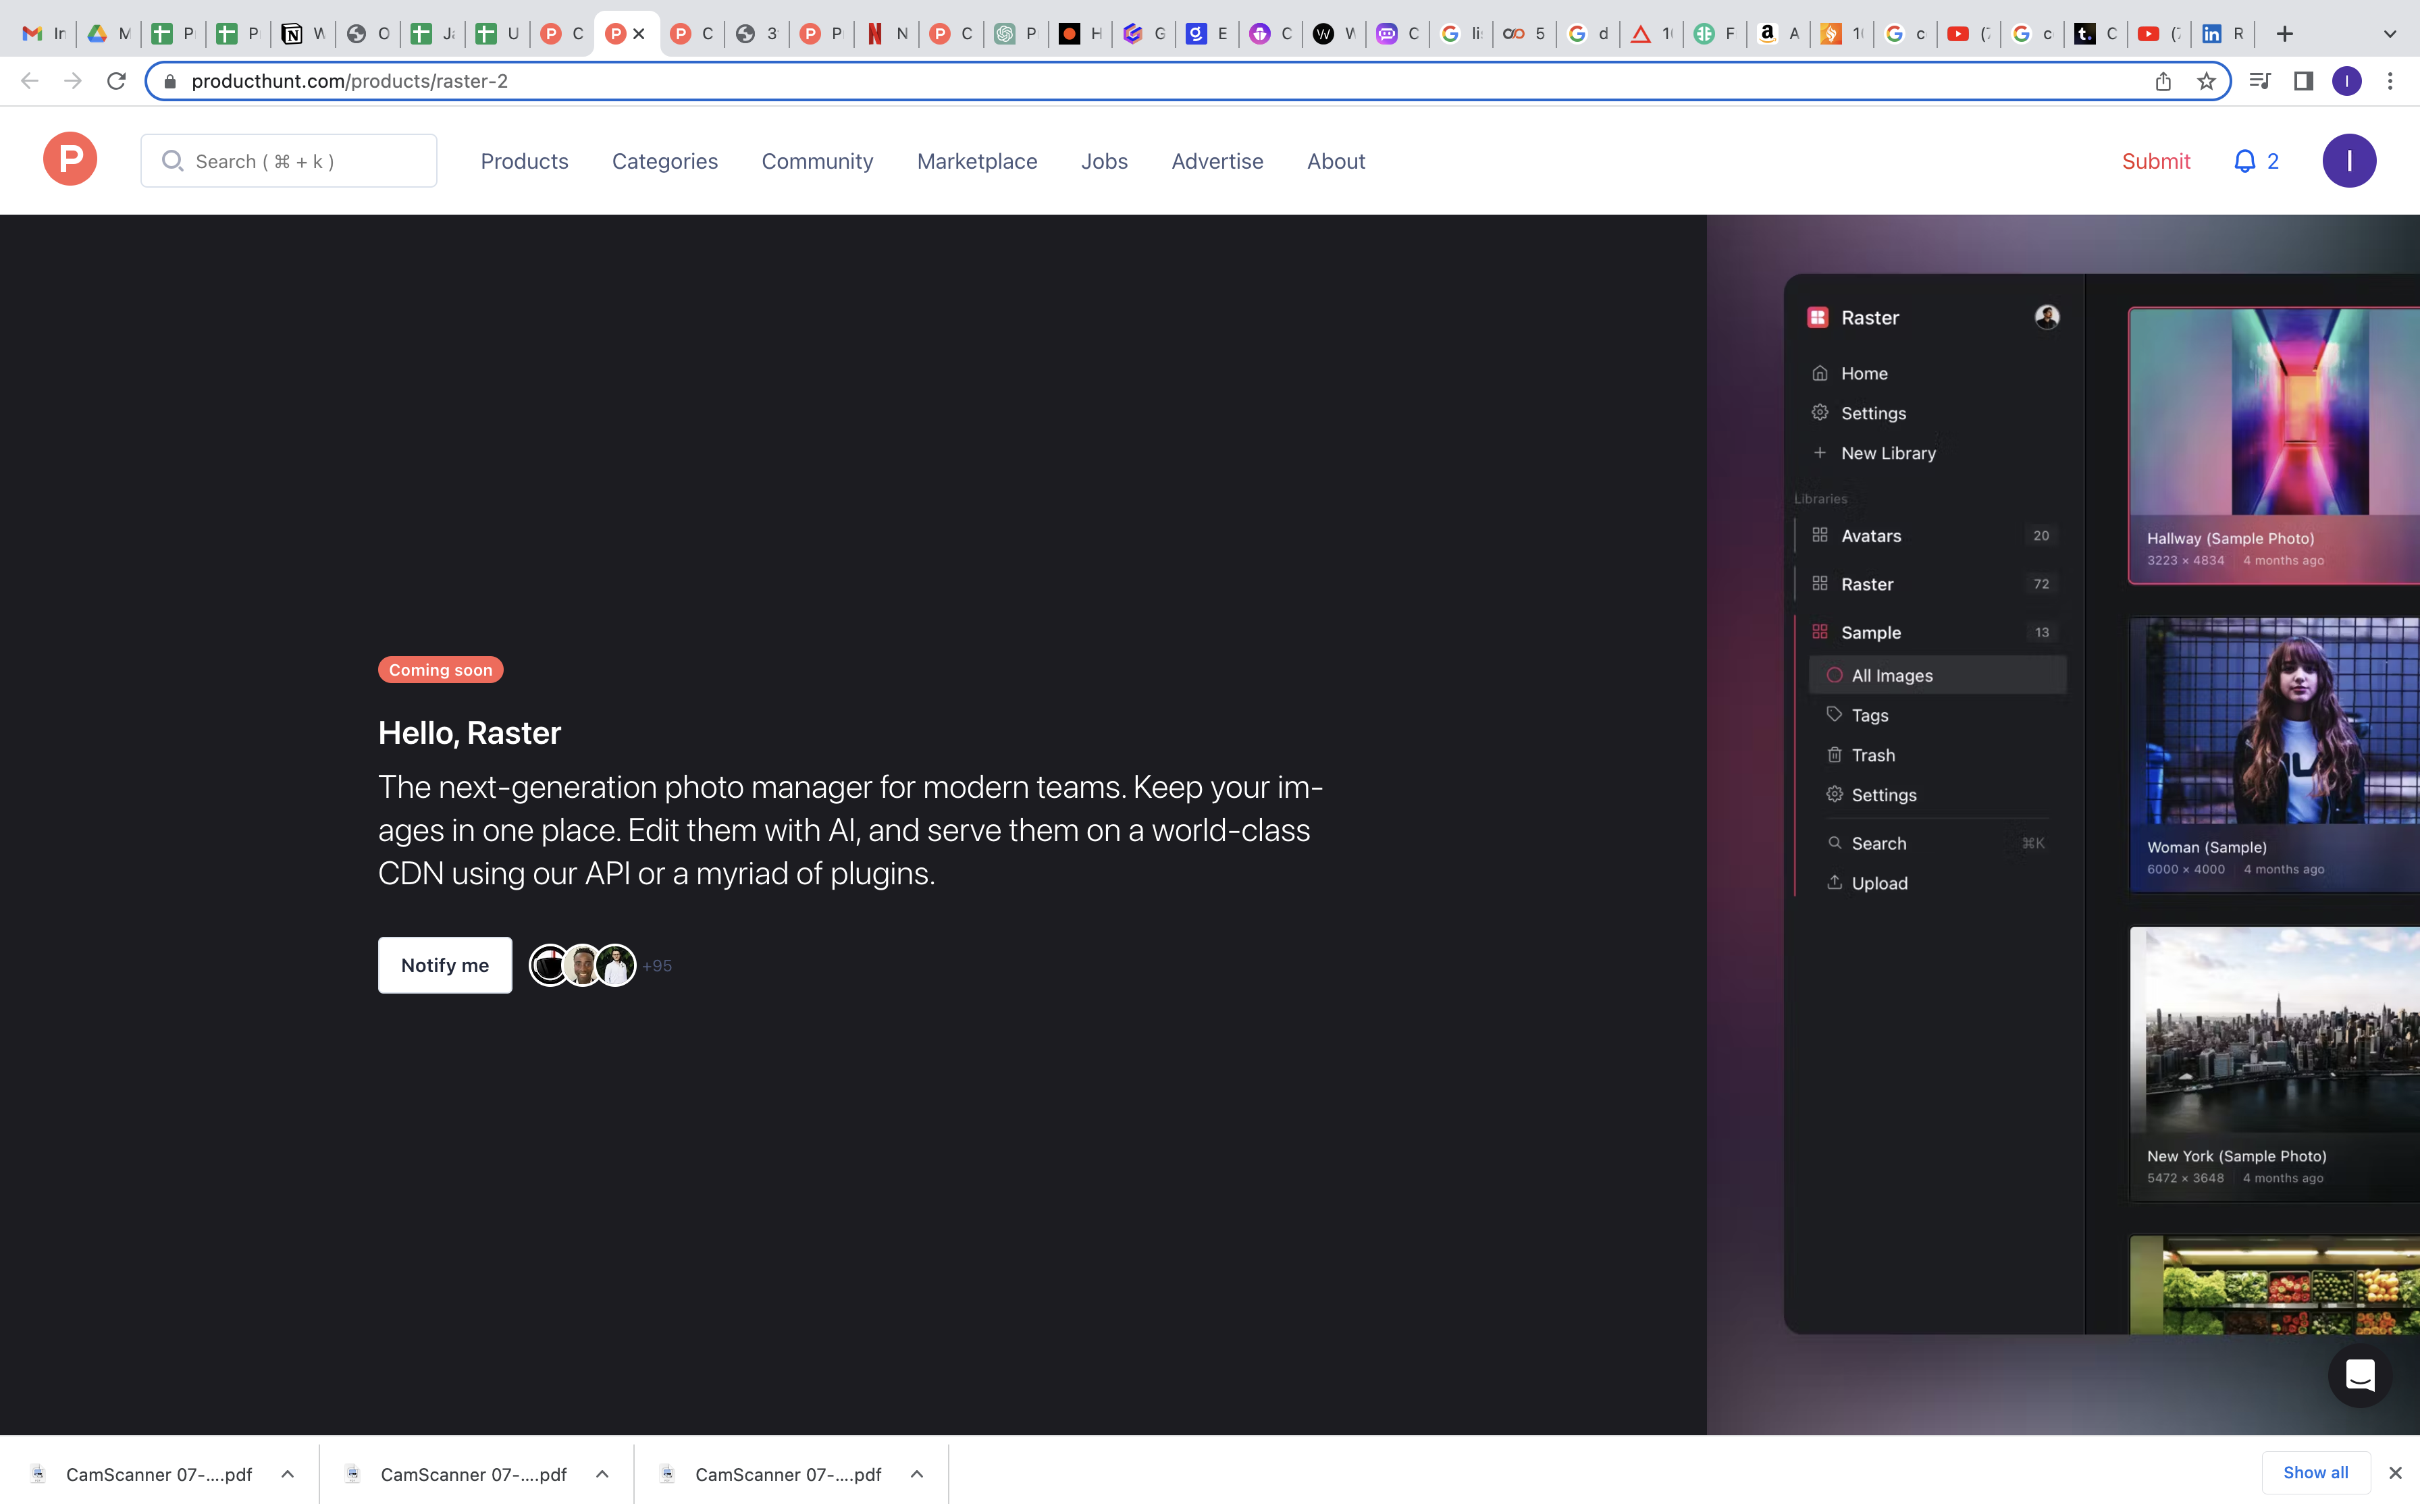Screen dimensions: 2420x1512
Task: Close the downloads bar
Action: 2395,1473
